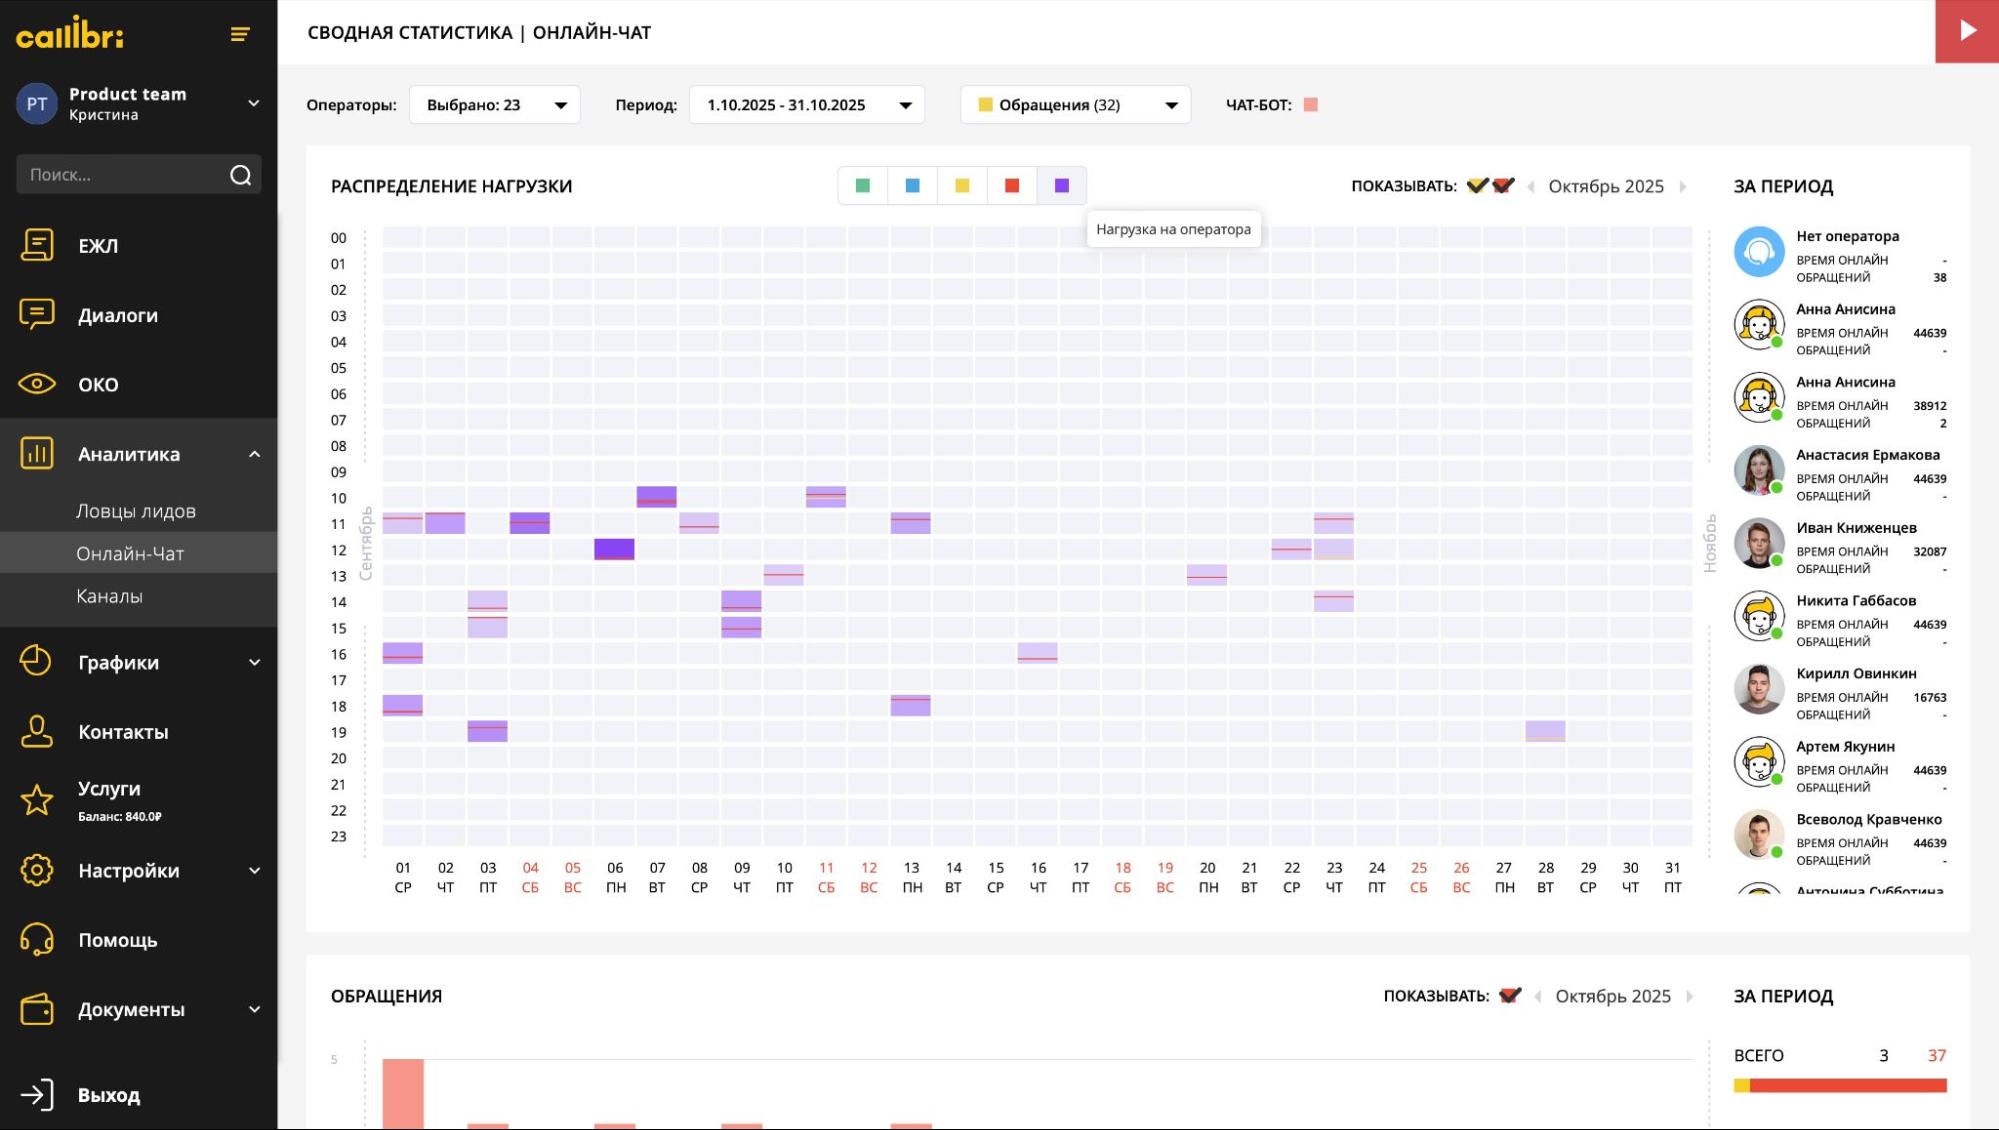Select the purple load color swatch
1999x1130 pixels.
[1062, 186]
